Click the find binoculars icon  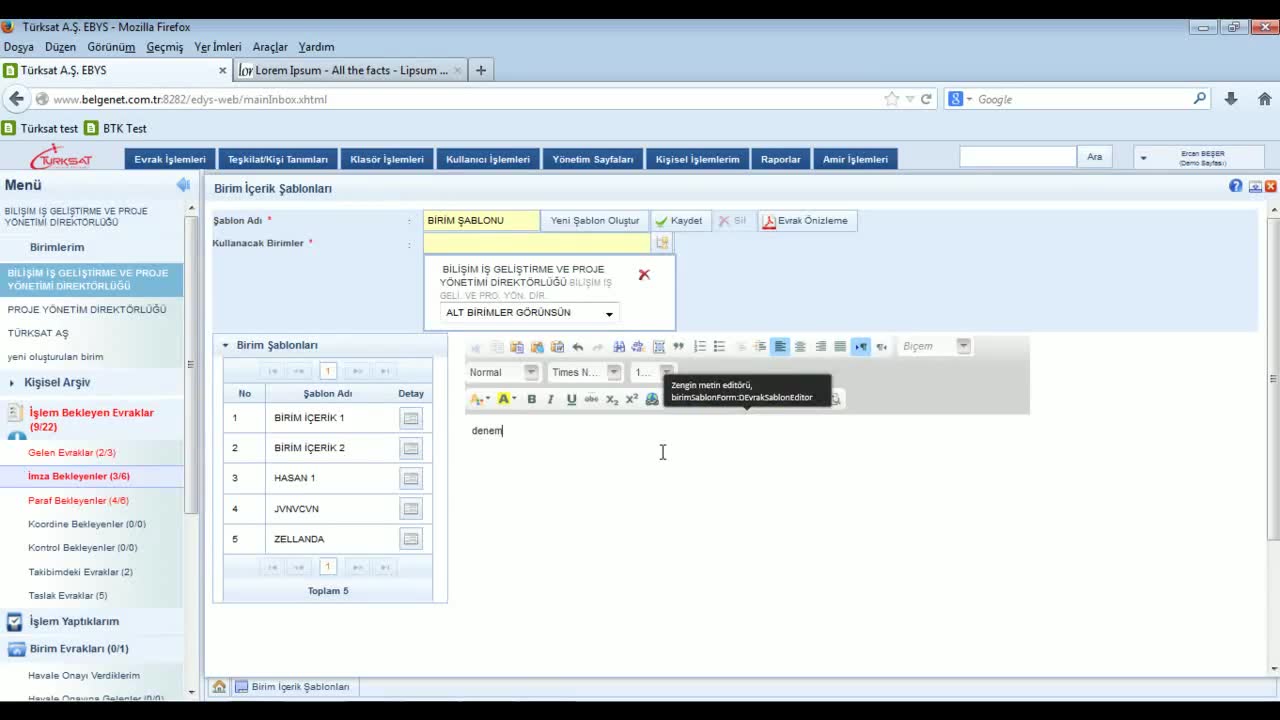click(619, 347)
